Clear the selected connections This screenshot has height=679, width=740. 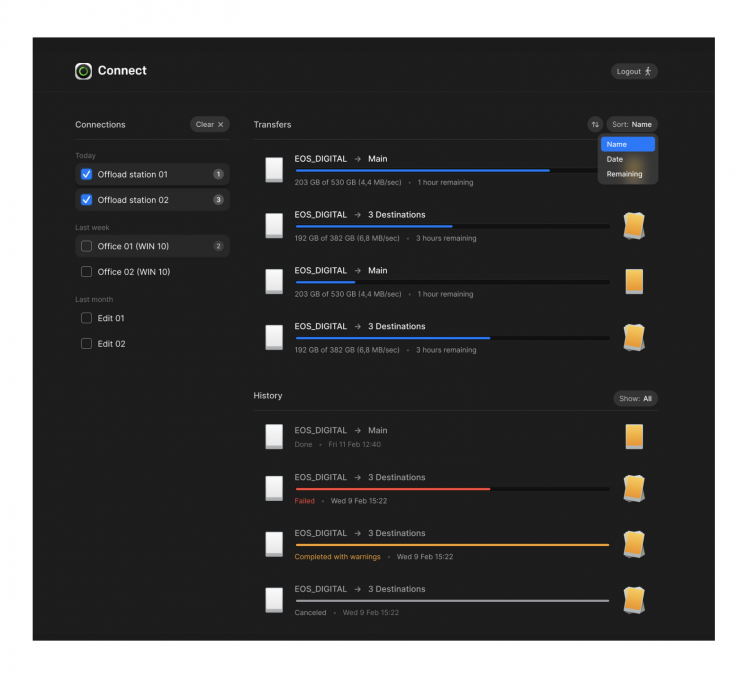209,125
